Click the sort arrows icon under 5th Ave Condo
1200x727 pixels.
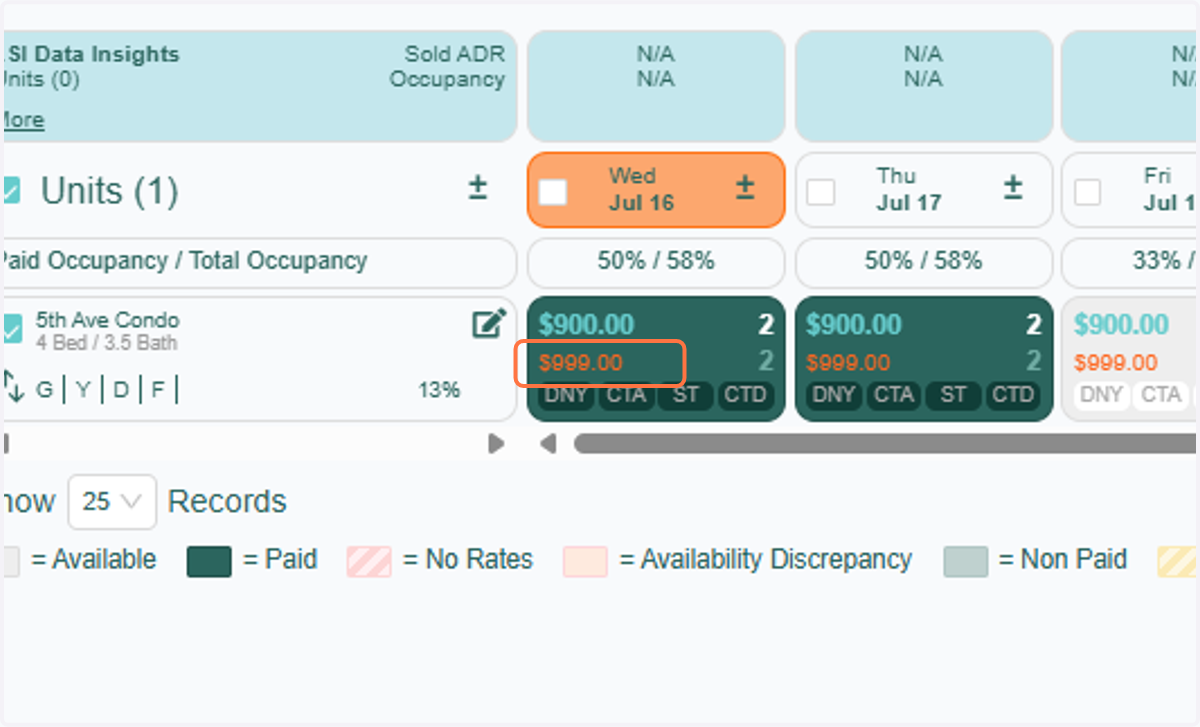pos(12,388)
